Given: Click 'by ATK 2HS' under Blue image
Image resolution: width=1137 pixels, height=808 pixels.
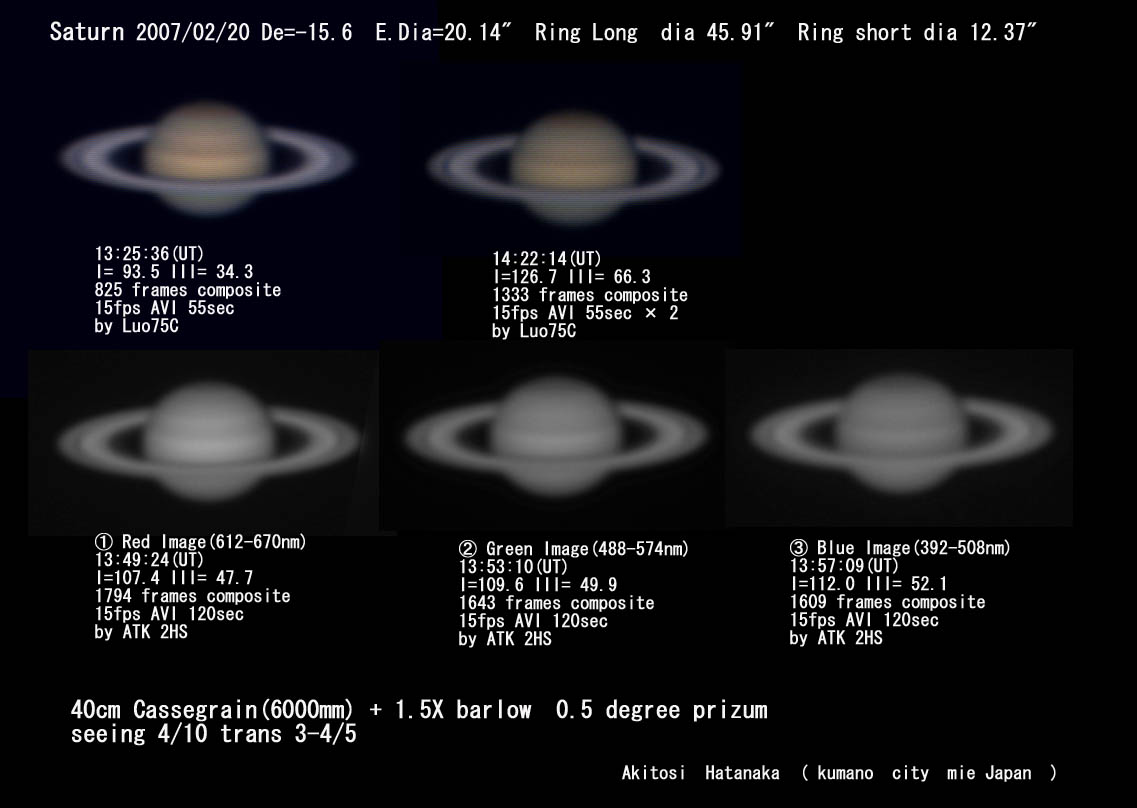Looking at the screenshot, I should 836,638.
